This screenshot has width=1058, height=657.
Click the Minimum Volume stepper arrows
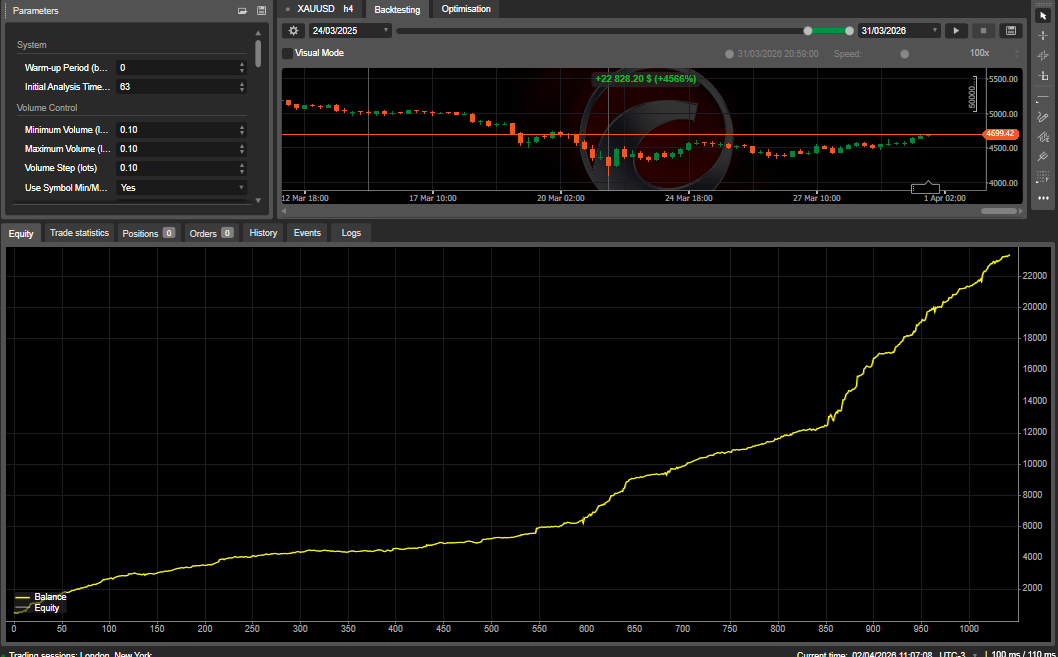pos(242,130)
